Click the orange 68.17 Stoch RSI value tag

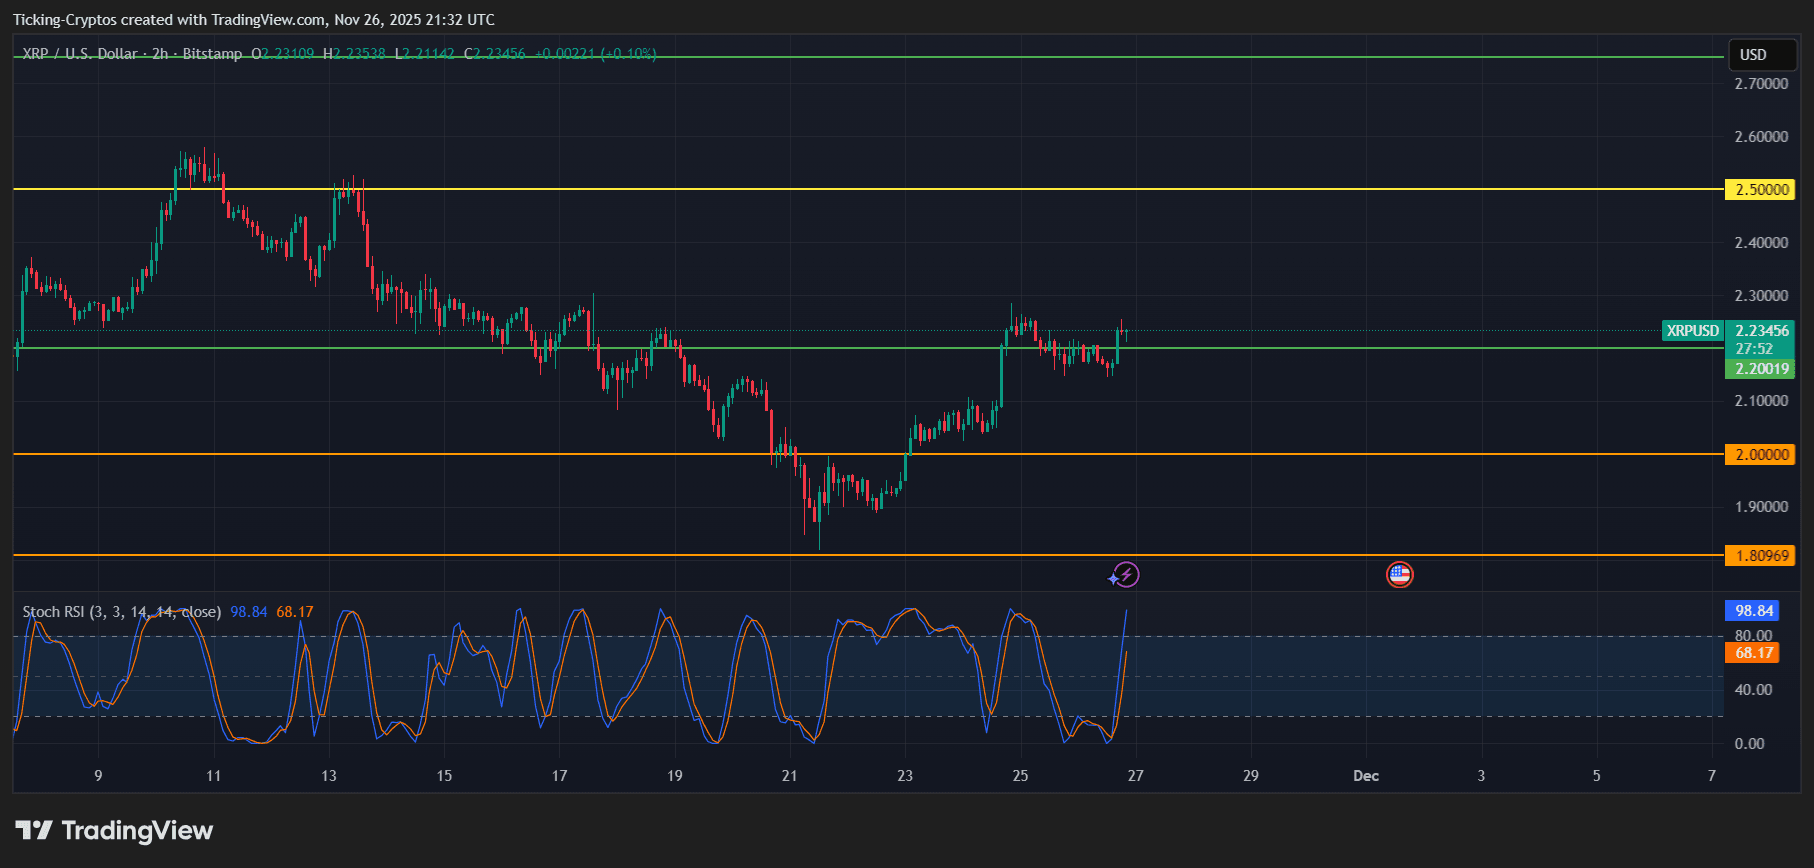click(1752, 653)
